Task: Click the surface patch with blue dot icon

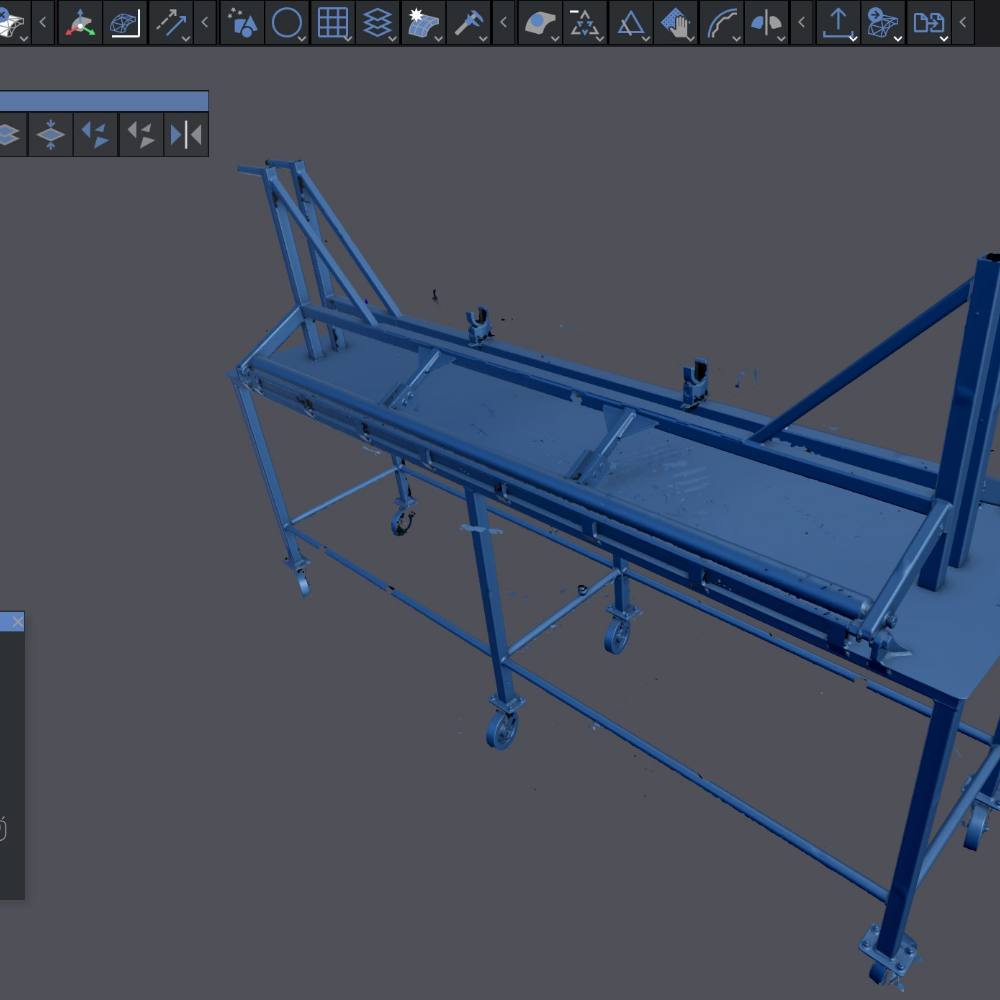Action: (x=540, y=23)
